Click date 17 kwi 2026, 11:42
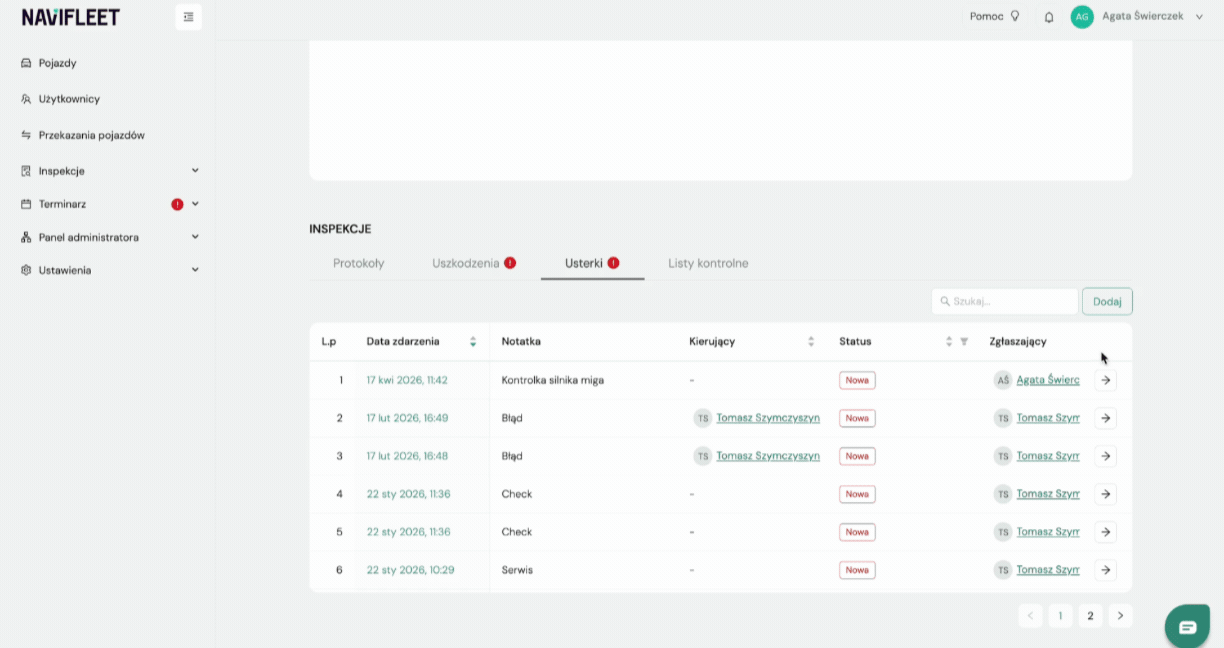 (x=407, y=380)
